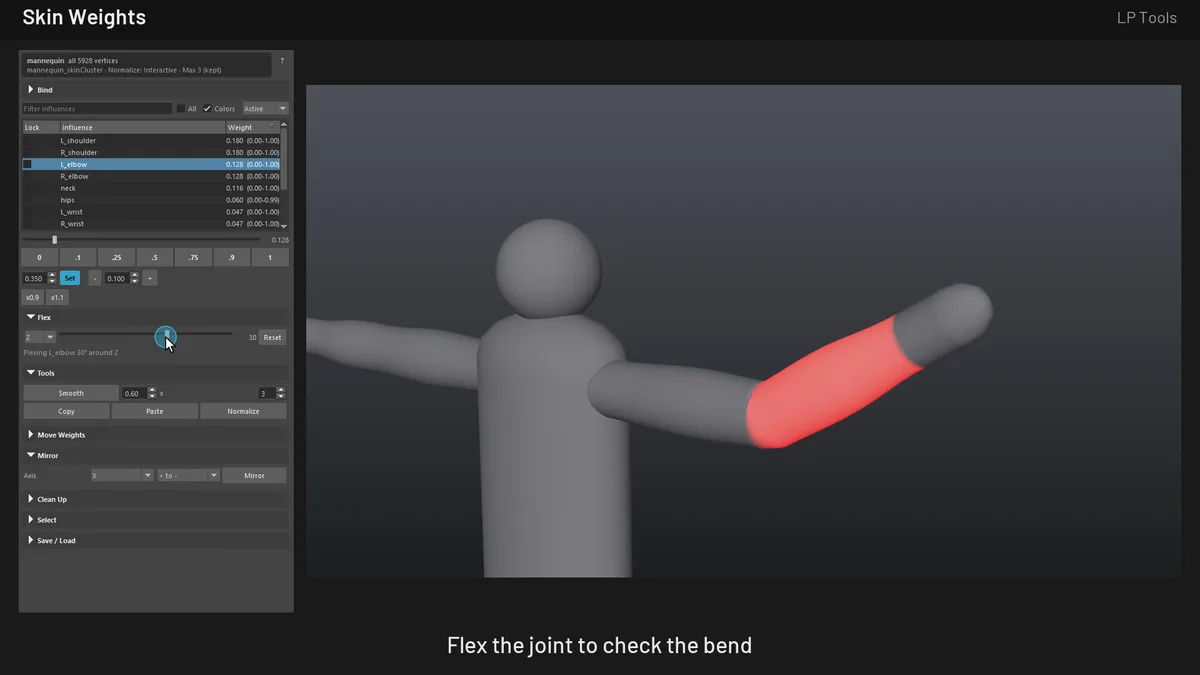This screenshot has width=1200, height=675.
Task: Set weight preset to .75
Action: (x=193, y=258)
